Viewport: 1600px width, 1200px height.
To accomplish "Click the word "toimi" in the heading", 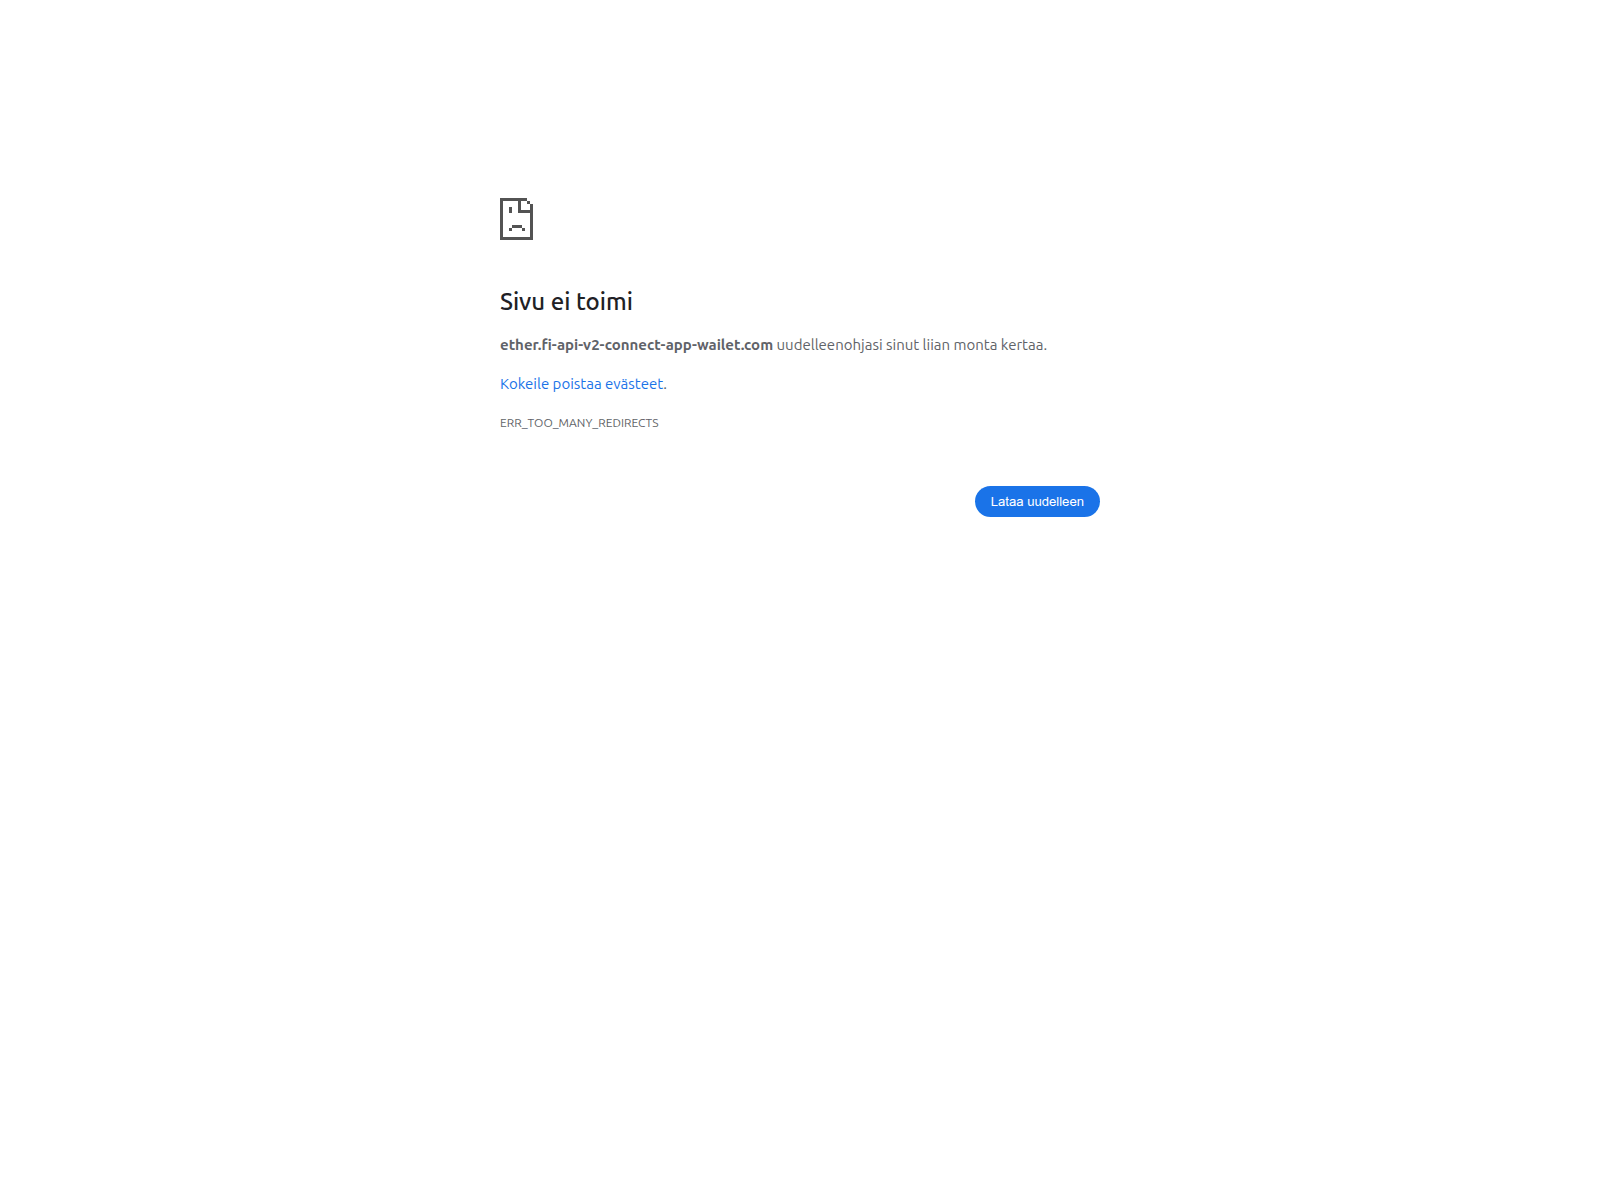I will tap(604, 301).
